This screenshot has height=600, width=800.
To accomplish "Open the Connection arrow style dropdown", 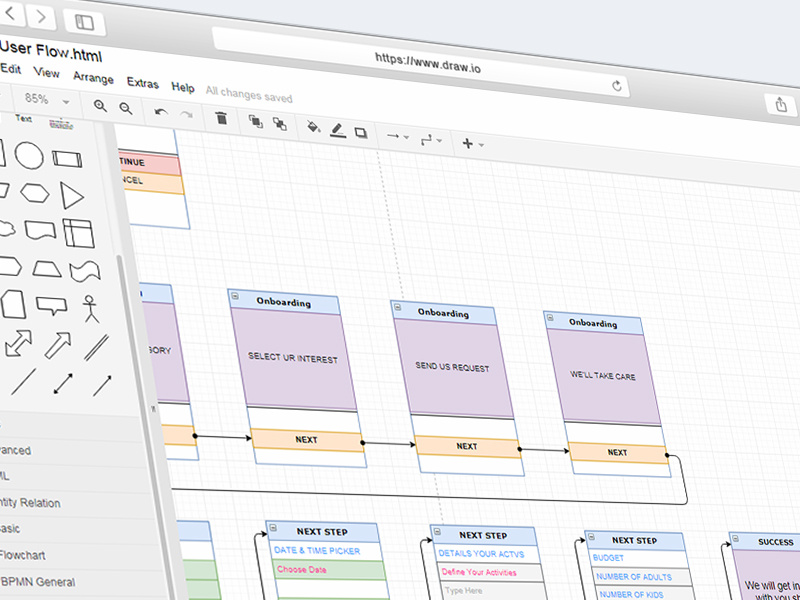I will [x=398, y=136].
